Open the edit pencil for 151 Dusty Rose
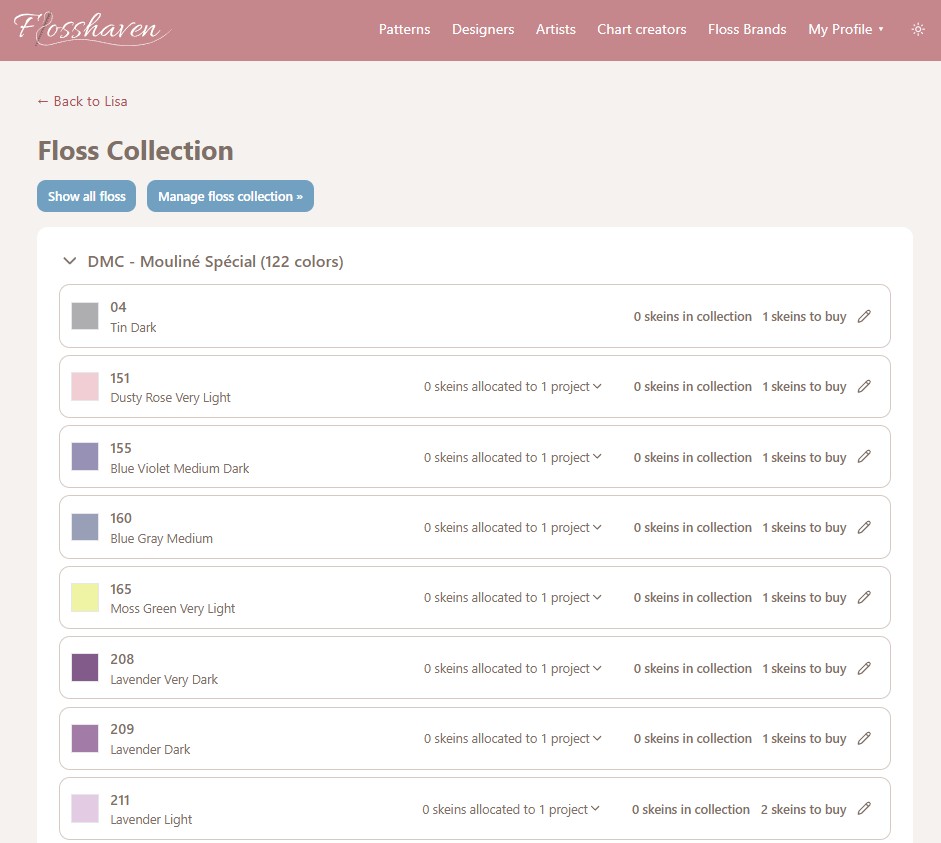This screenshot has height=843, width=941. 864,386
